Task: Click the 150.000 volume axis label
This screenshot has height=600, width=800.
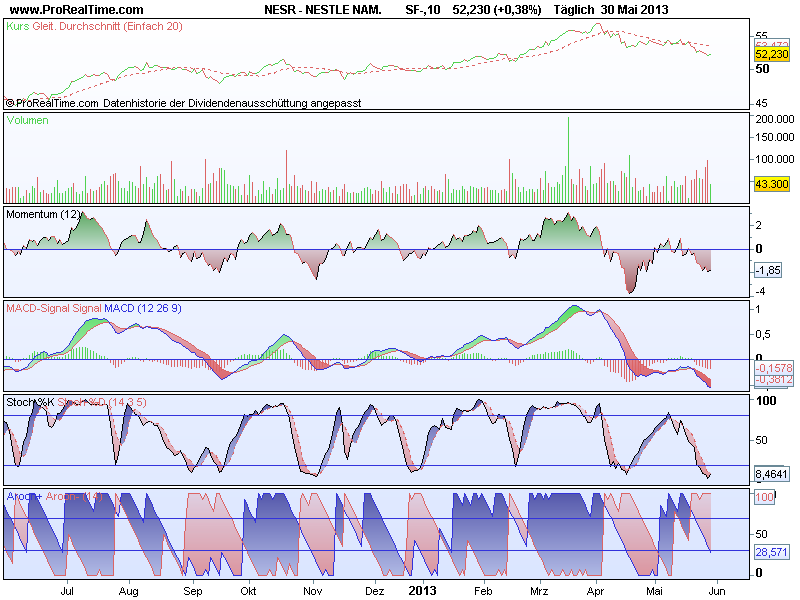Action: 774,137
